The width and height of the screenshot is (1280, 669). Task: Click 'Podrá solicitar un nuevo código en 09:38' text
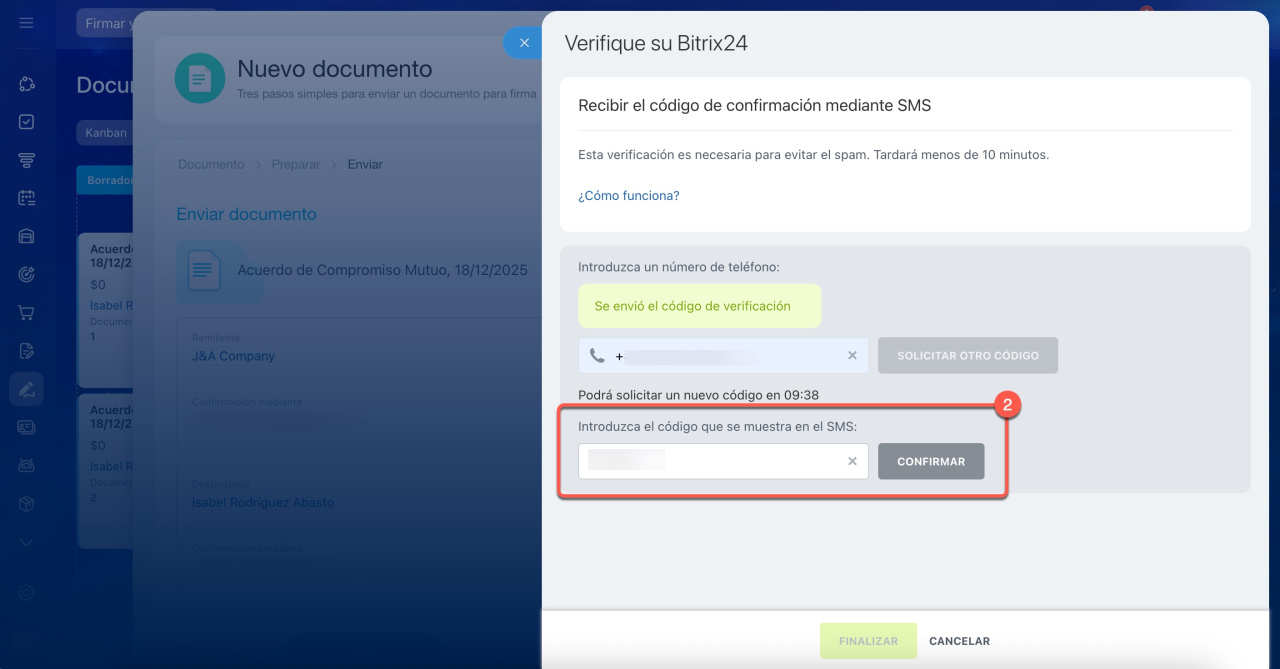699,395
